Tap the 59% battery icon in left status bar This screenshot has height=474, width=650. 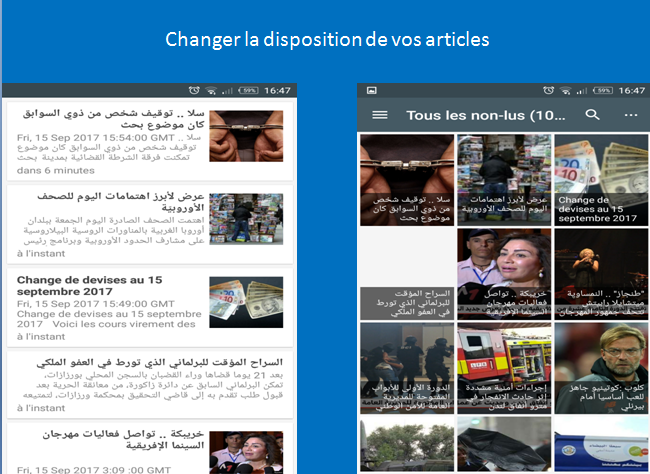coord(248,90)
